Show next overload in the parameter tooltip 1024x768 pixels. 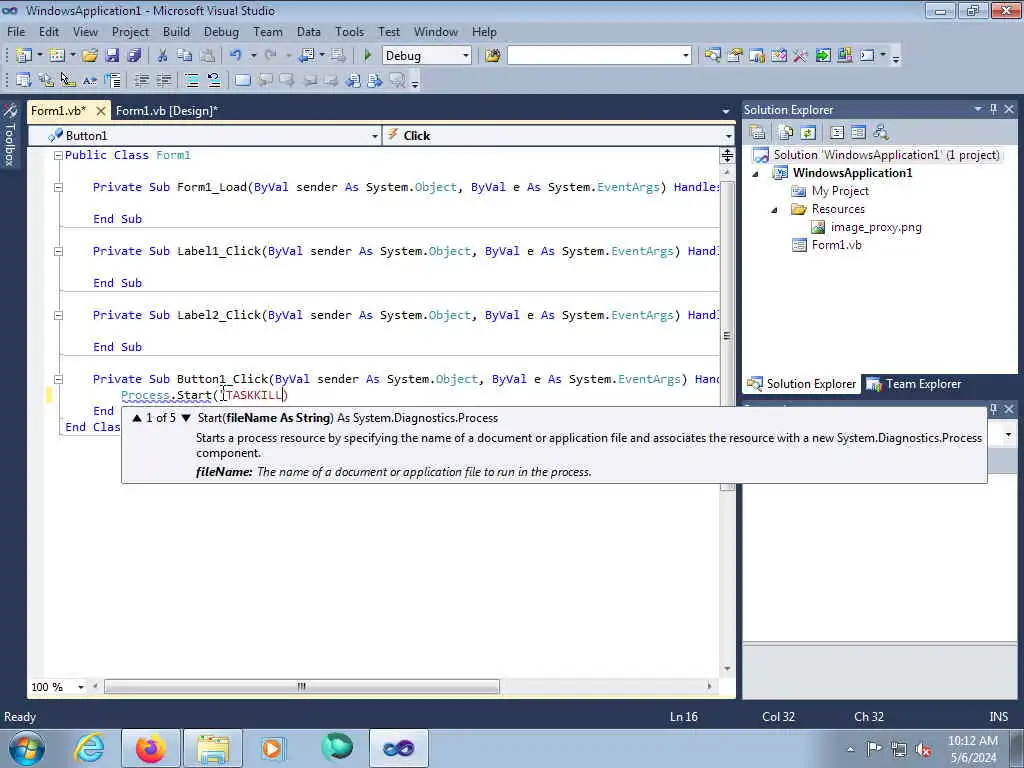point(186,418)
